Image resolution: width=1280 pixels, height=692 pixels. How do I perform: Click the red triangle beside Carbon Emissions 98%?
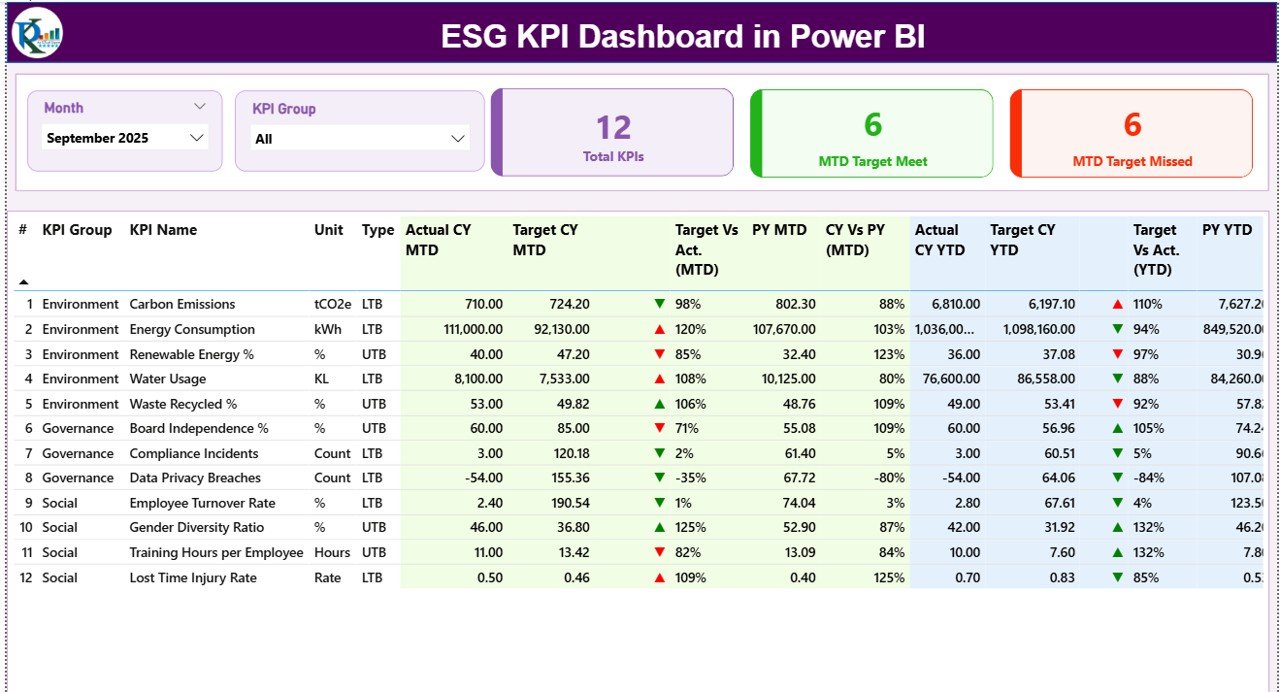click(657, 303)
